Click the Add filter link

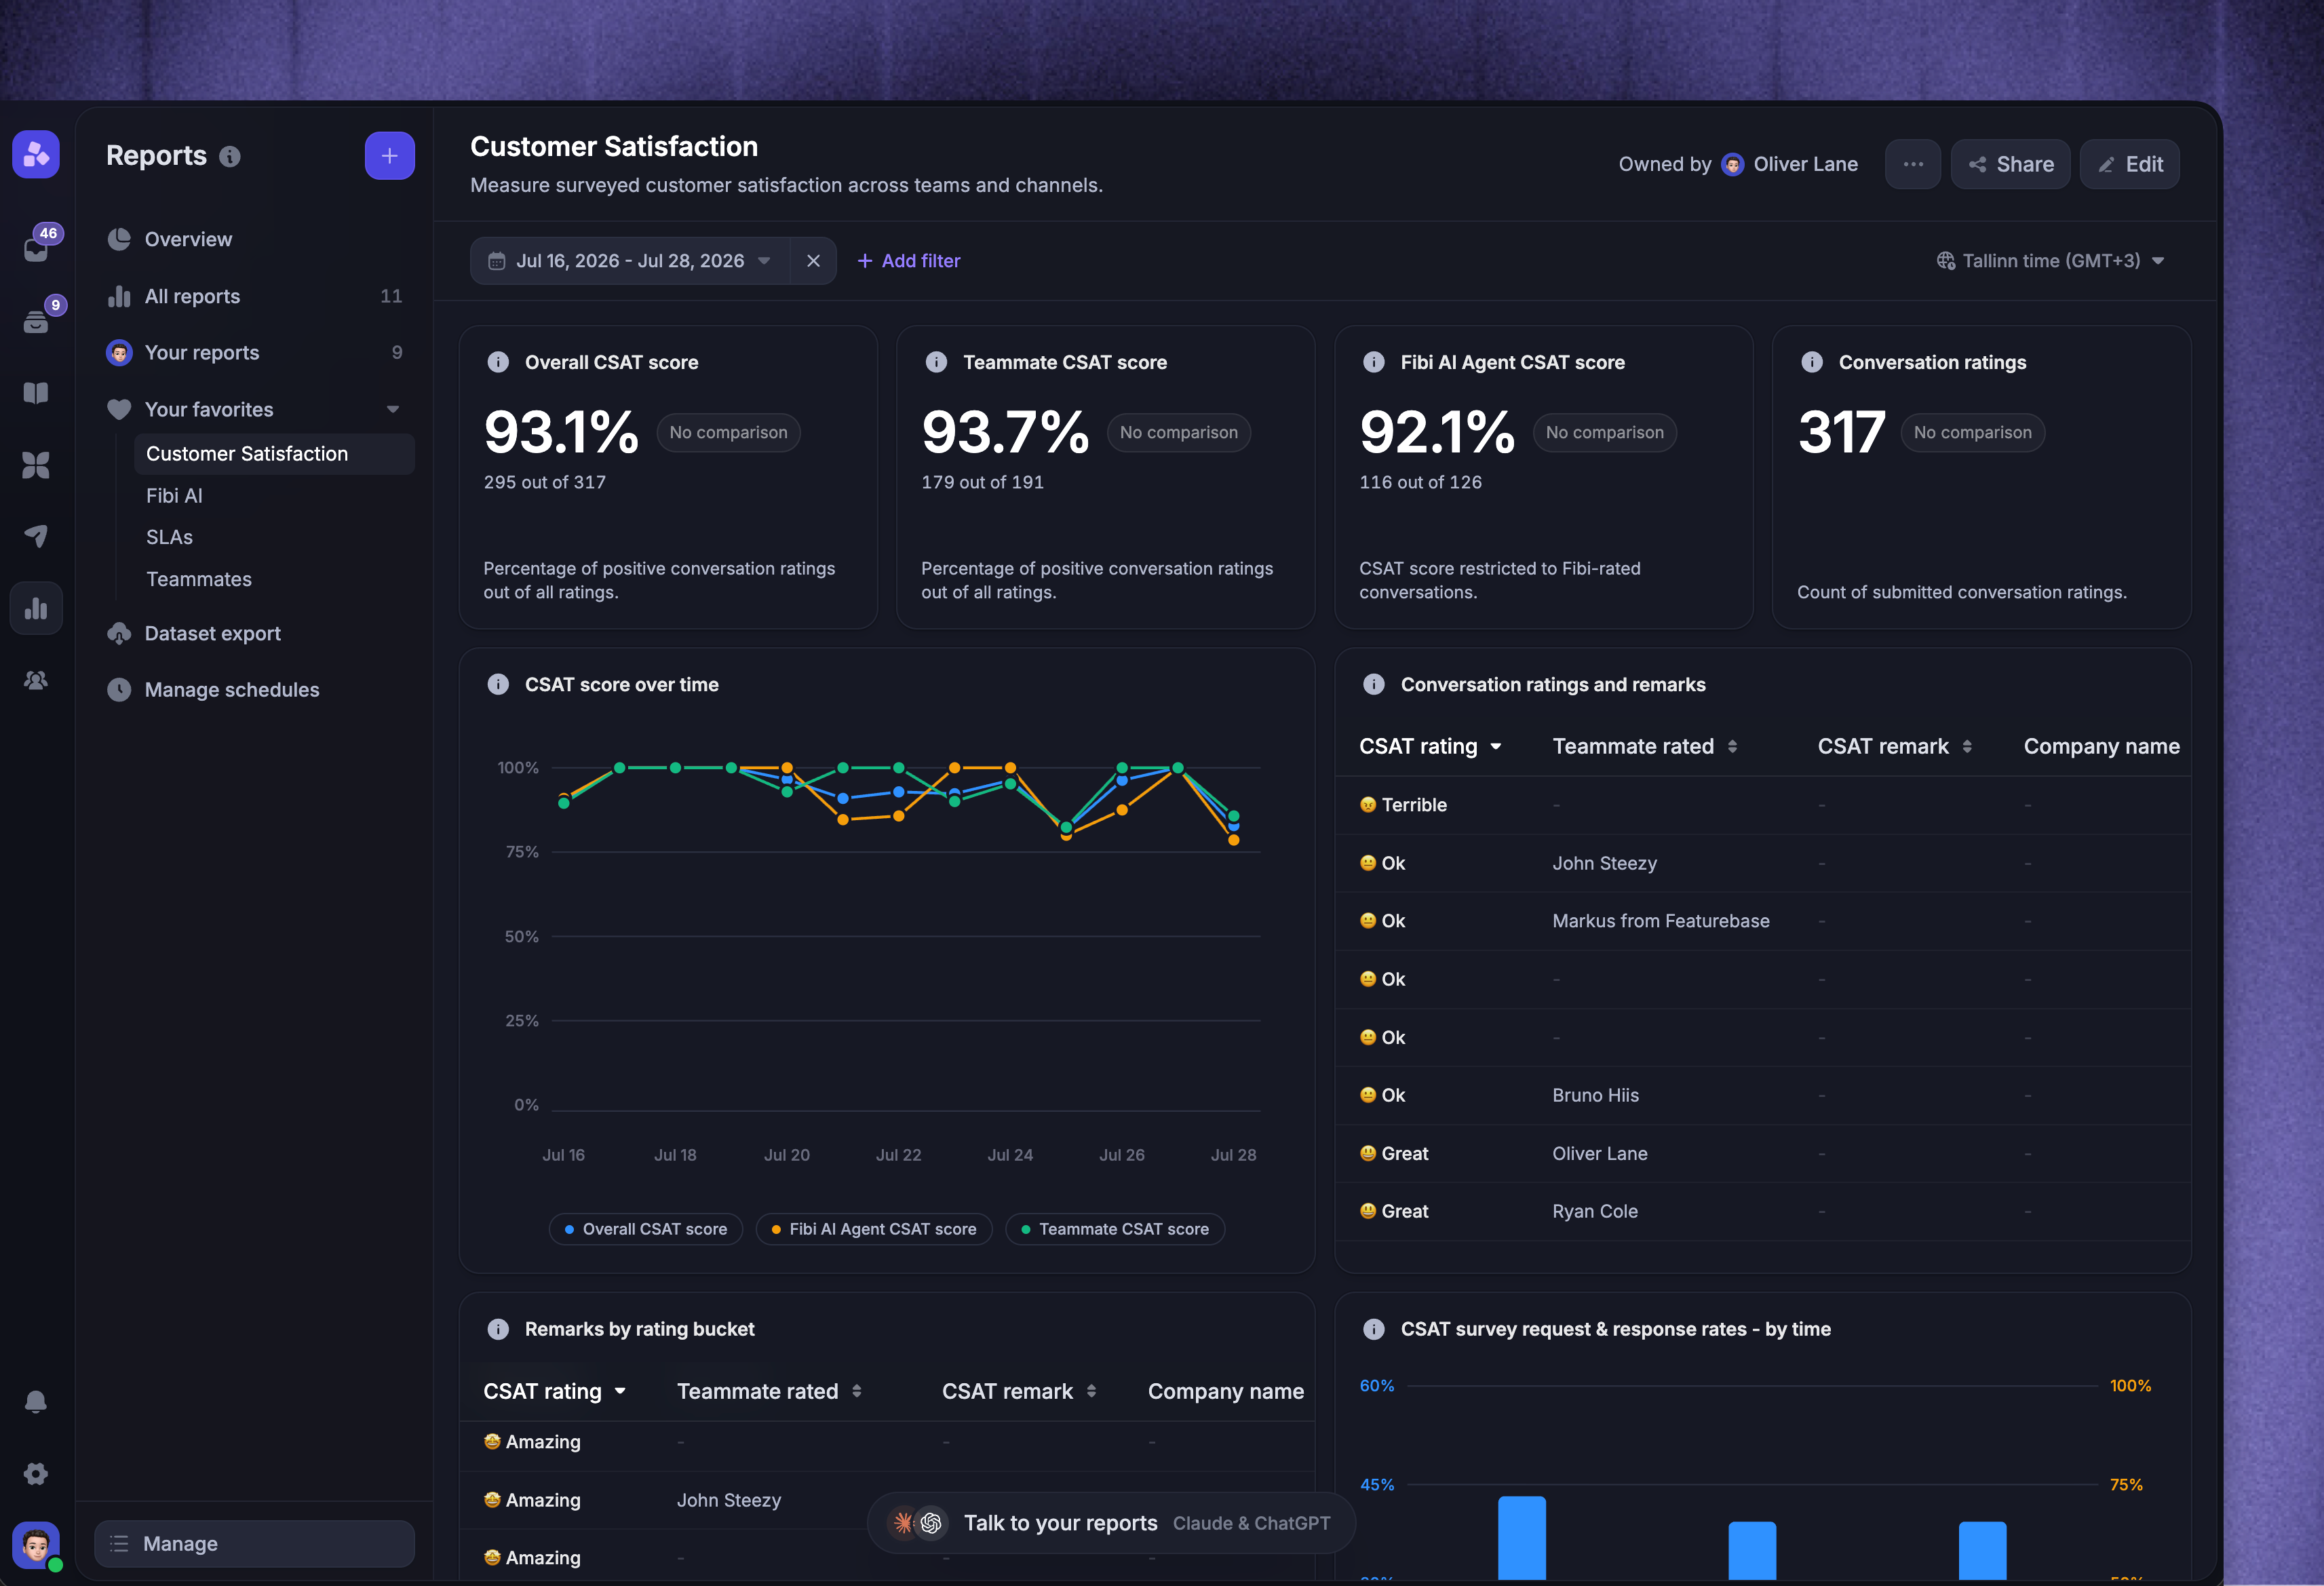pyautogui.click(x=909, y=261)
